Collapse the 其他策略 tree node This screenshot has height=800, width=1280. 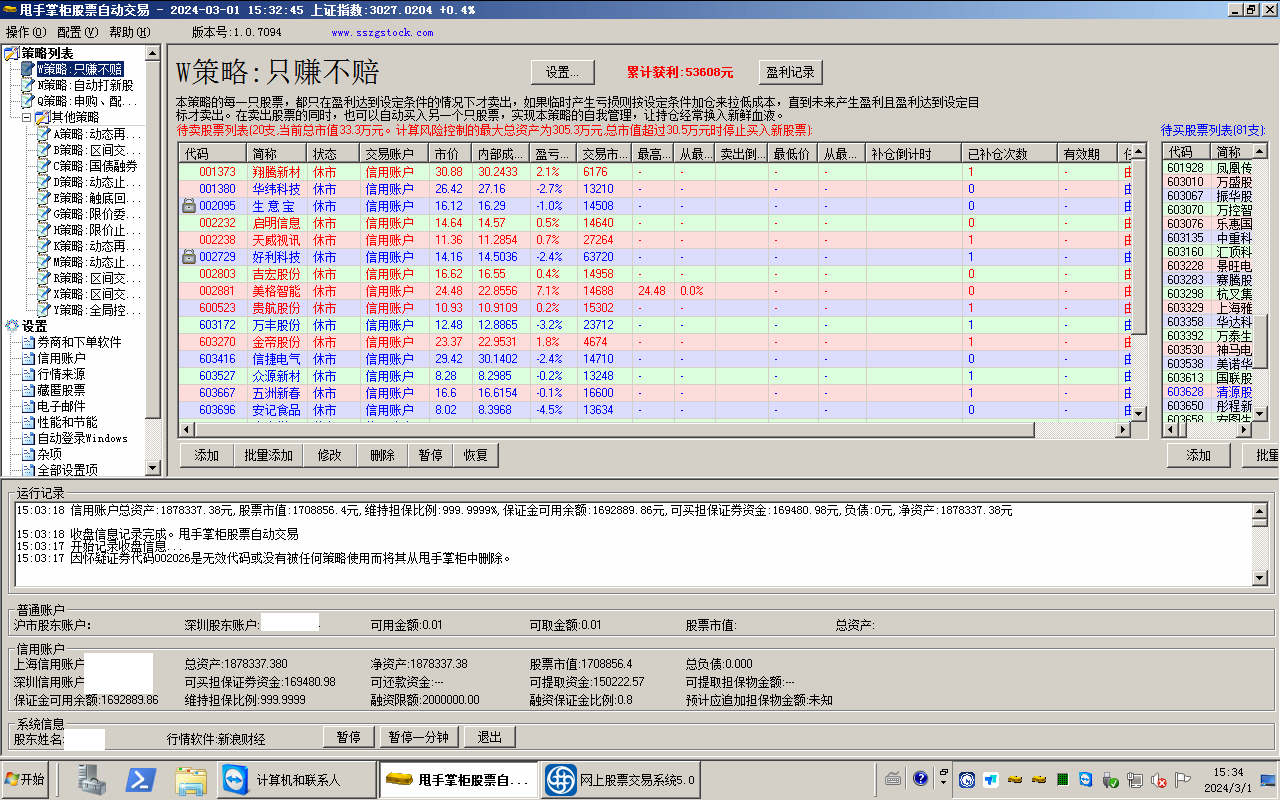tap(27, 117)
